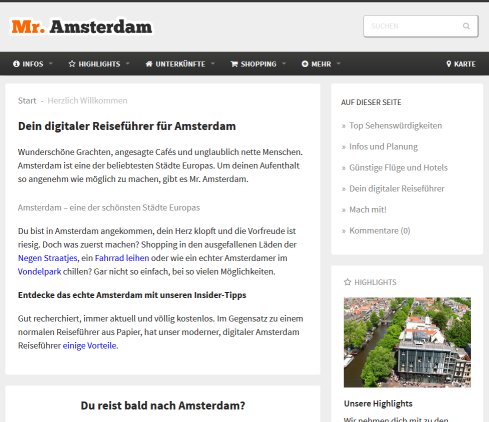The width and height of the screenshot is (489, 422).
Task: Expand the Shopping dropdown arrow
Action: [x=284, y=63]
